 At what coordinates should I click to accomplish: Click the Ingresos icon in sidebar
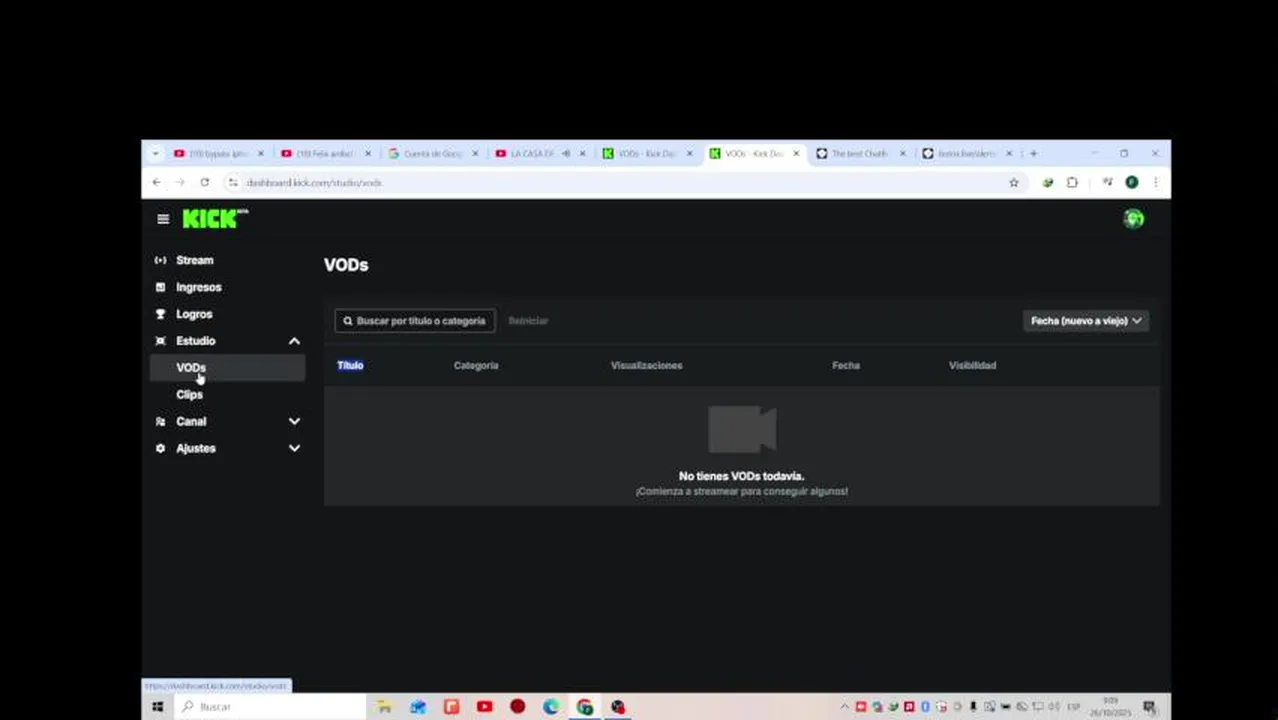160,287
